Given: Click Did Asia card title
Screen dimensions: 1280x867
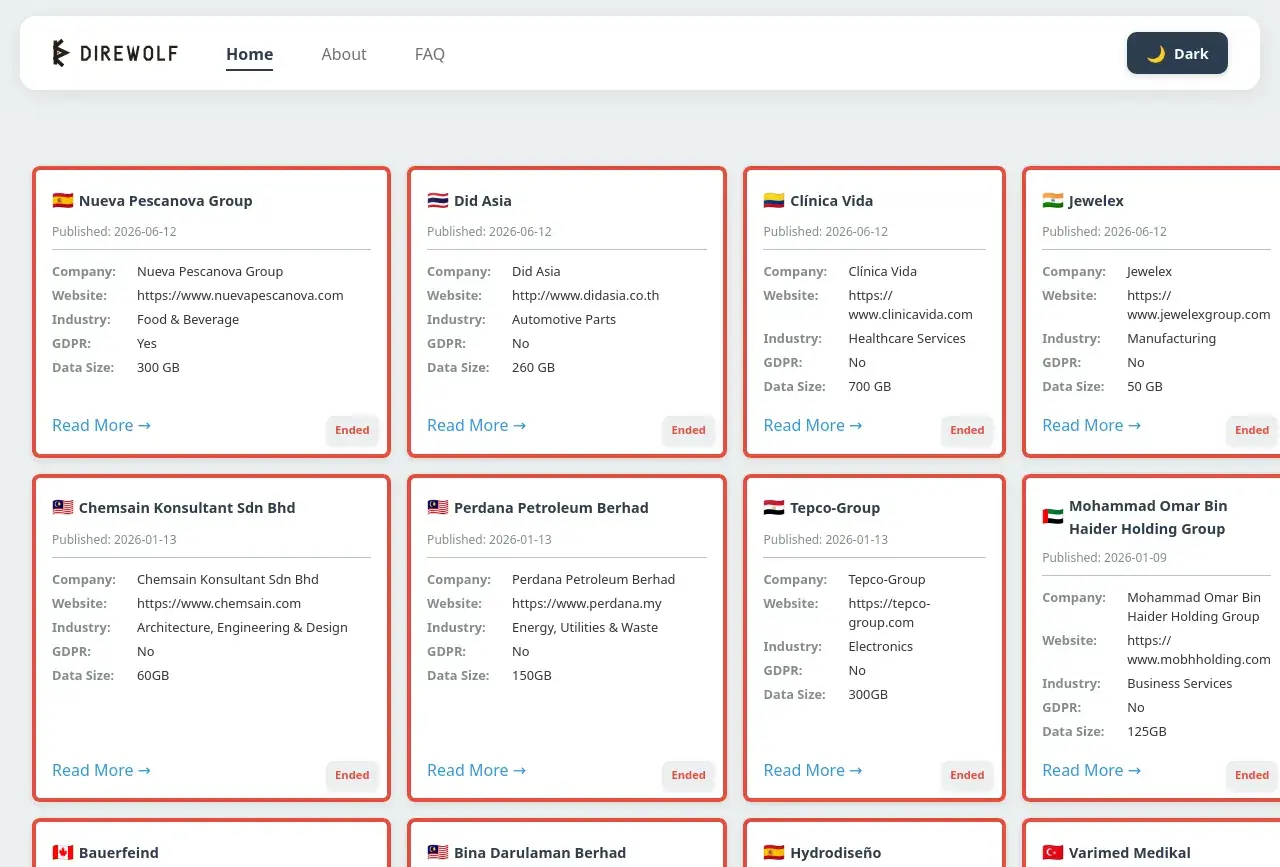Looking at the screenshot, I should [x=482, y=200].
